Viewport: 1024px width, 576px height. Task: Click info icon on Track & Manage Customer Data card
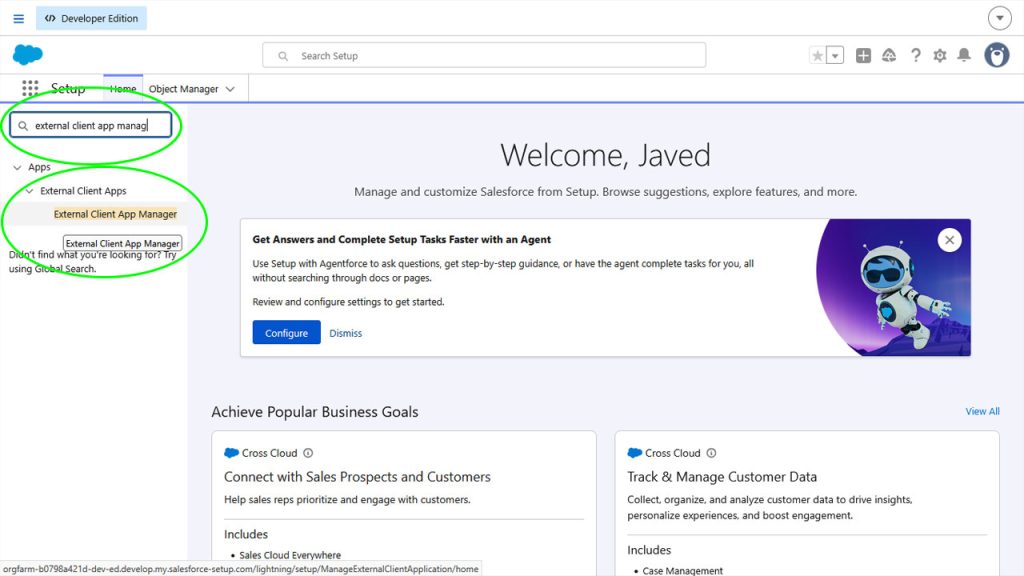(712, 453)
